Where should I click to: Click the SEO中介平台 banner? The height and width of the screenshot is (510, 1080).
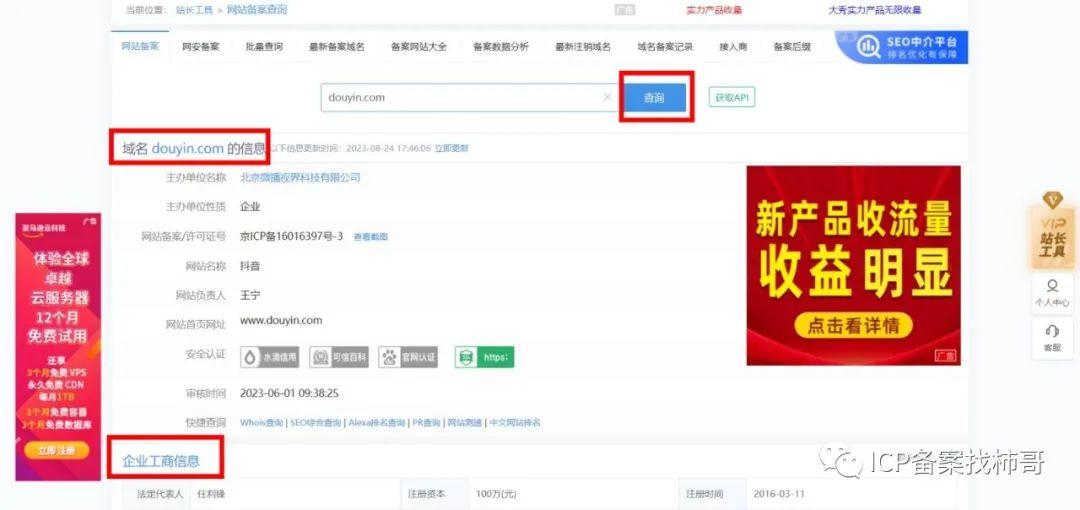[902, 47]
